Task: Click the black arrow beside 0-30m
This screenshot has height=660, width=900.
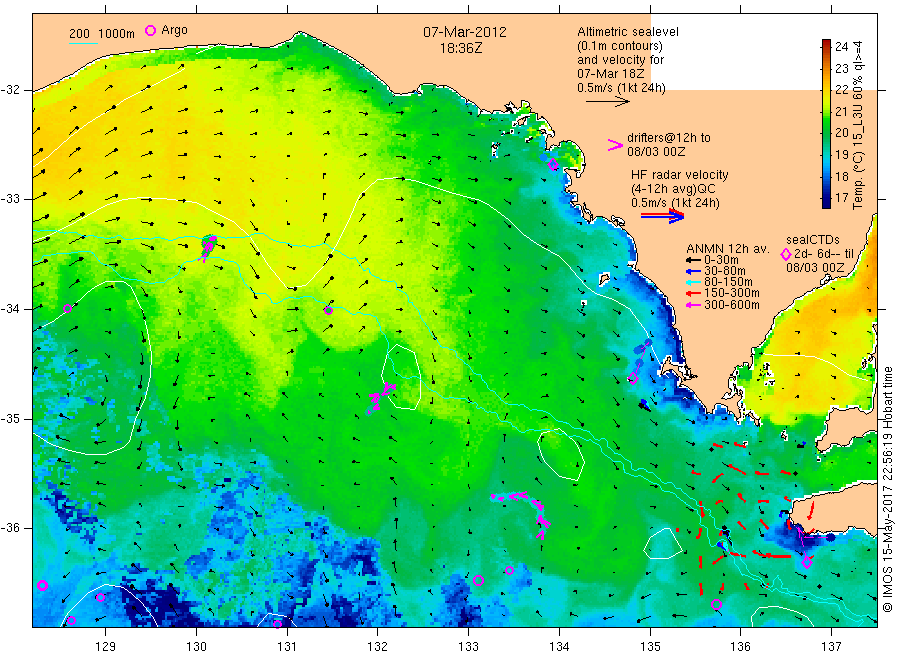Action: (x=693, y=260)
